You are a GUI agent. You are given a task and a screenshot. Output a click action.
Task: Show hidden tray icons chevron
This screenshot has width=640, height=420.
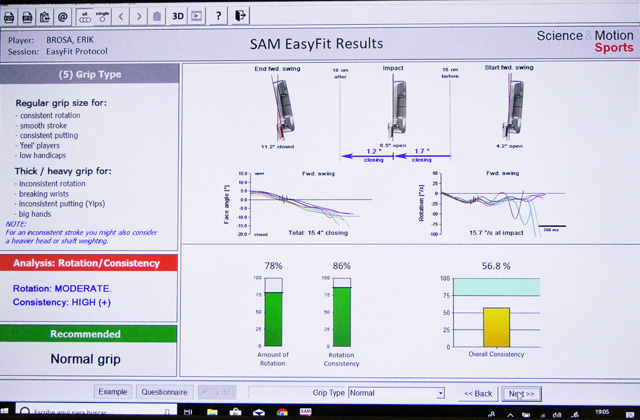tap(510, 415)
